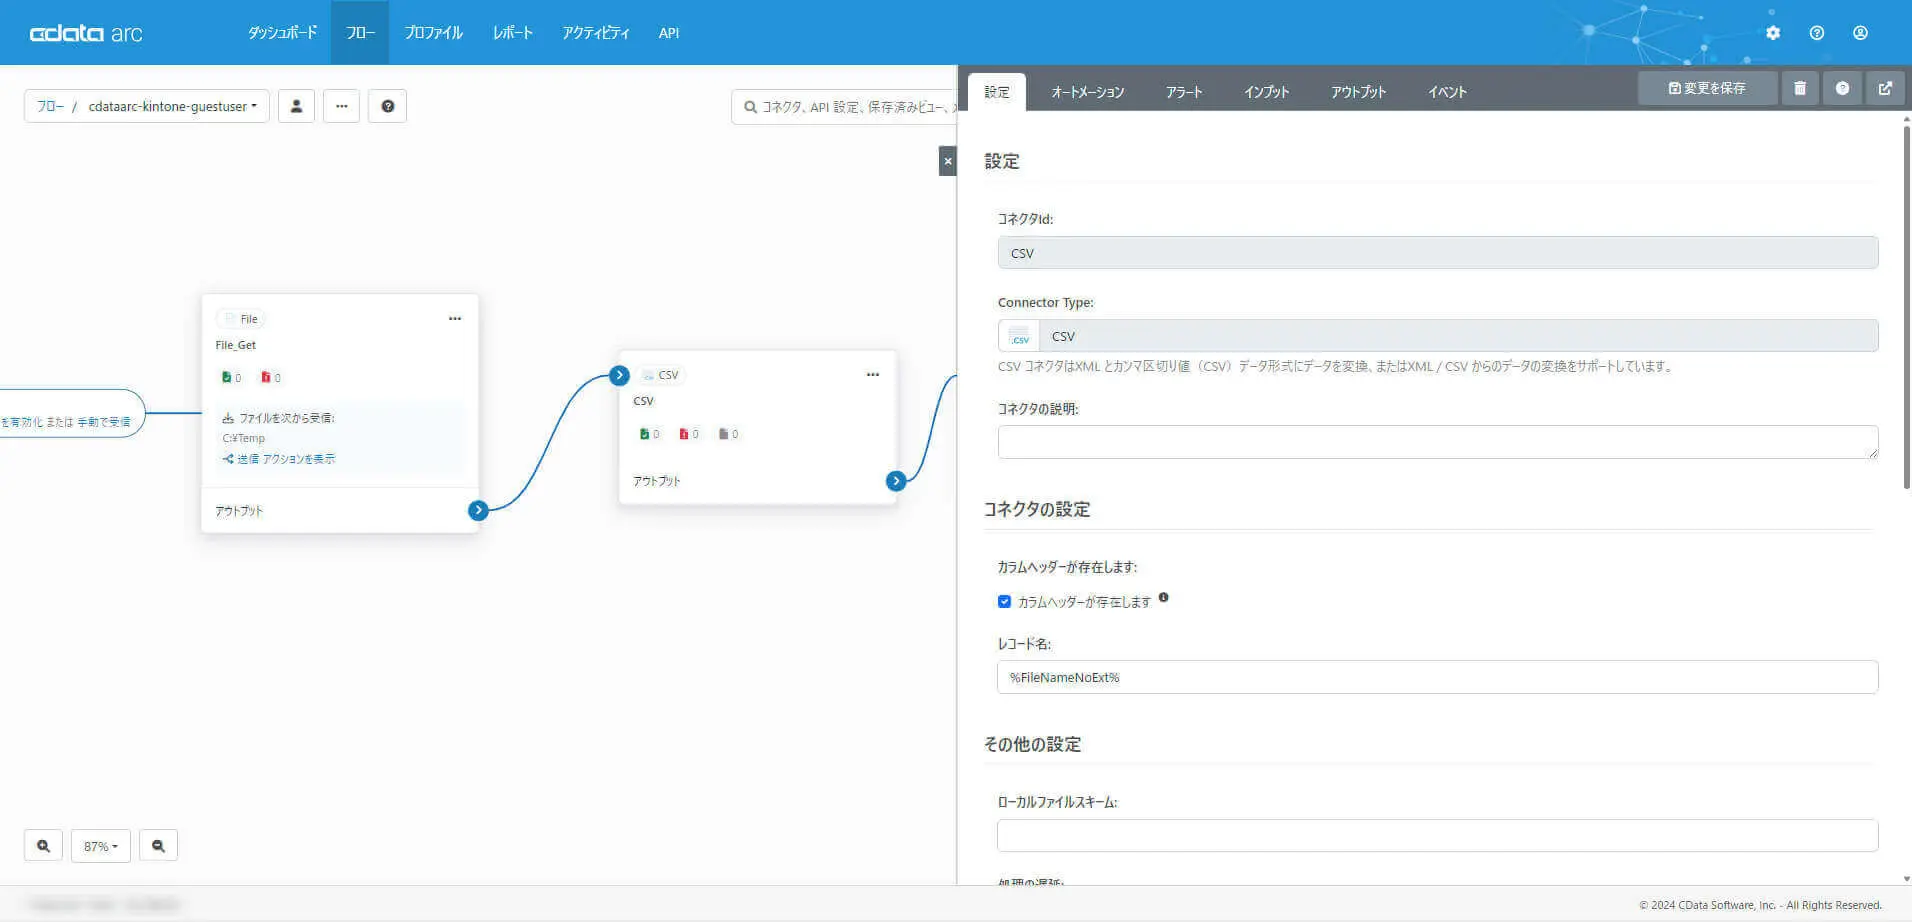Open the settings gear in header
Image resolution: width=1912 pixels, height=922 pixels.
point(1773,33)
